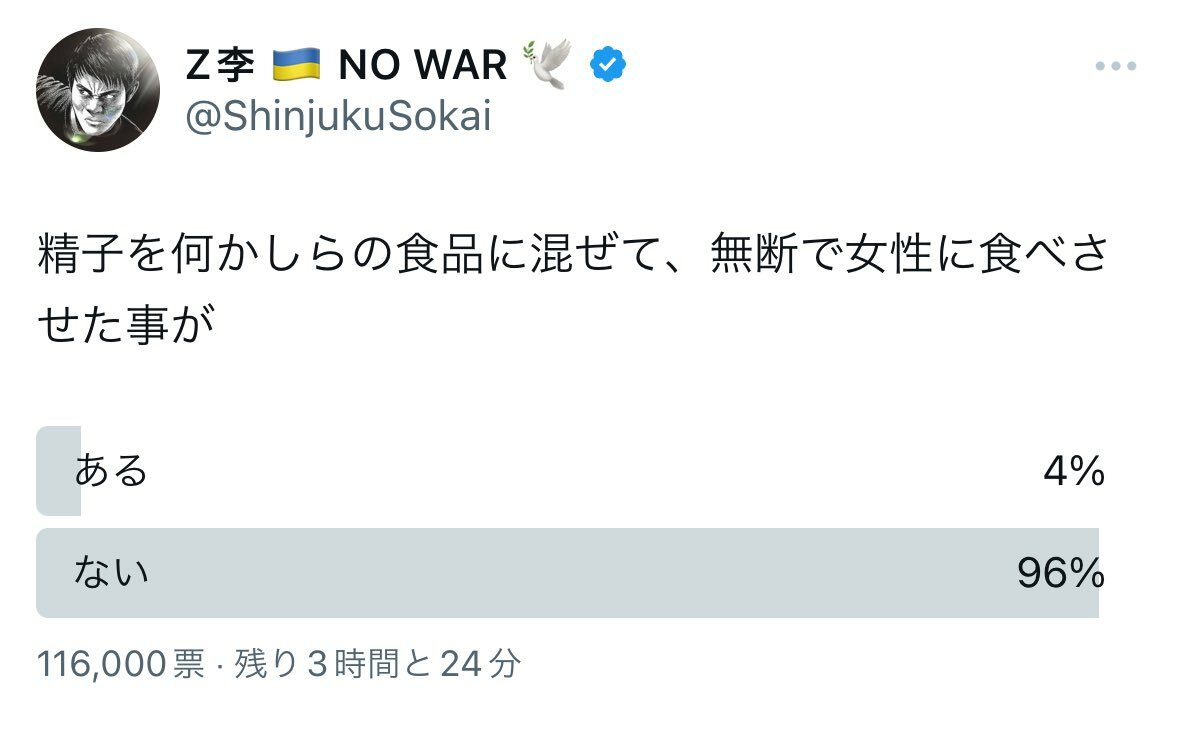The width and height of the screenshot is (1178, 738).
Task: Click the display name Z李
Action: coord(220,66)
